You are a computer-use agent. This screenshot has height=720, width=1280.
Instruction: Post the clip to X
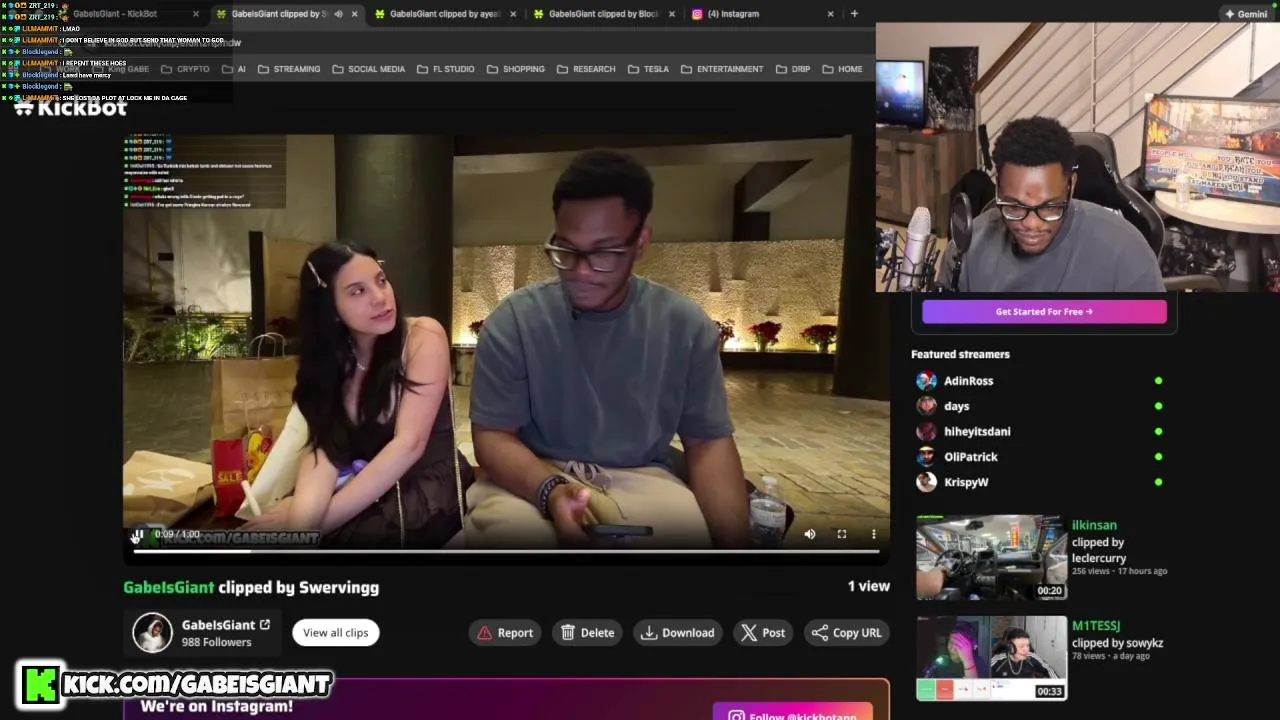[x=763, y=632]
